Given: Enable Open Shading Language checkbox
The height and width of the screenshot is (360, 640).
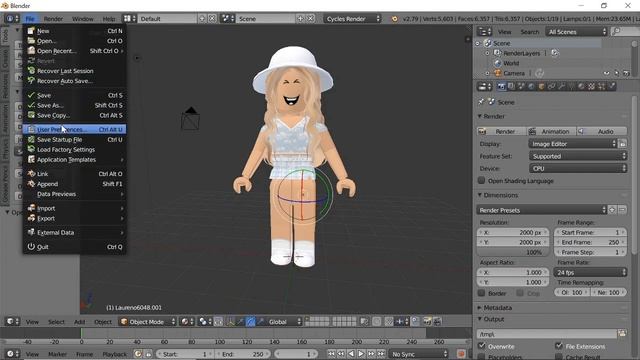Looking at the screenshot, I should click(482, 180).
